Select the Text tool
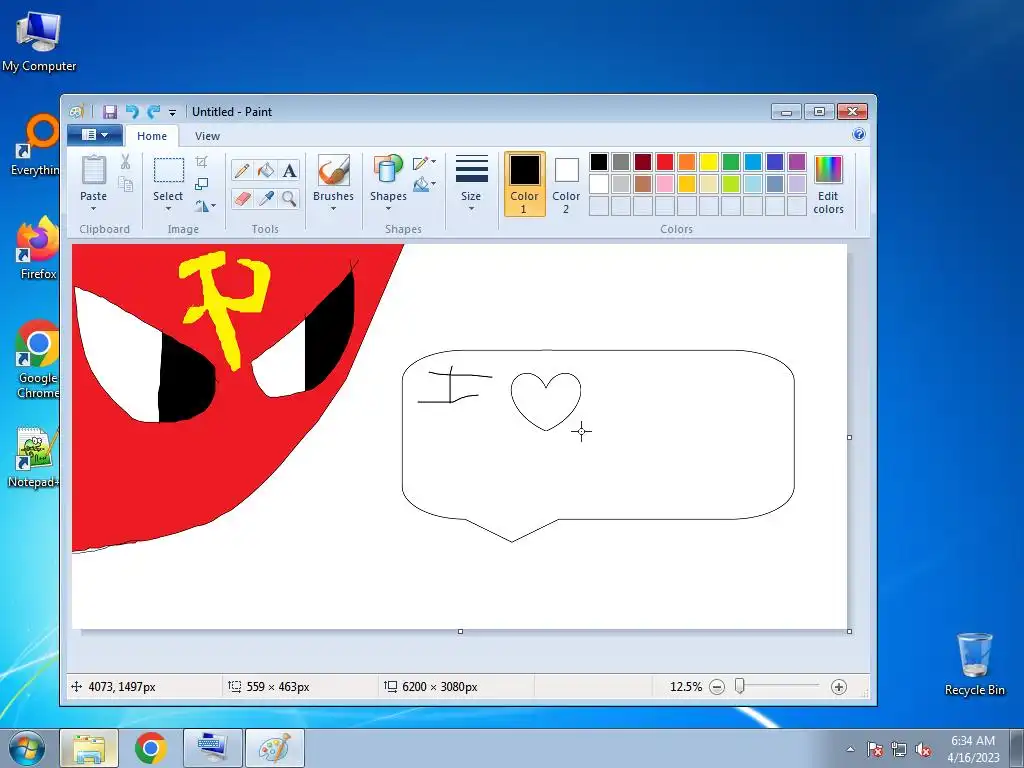Viewport: 1024px width, 768px height. [x=289, y=170]
